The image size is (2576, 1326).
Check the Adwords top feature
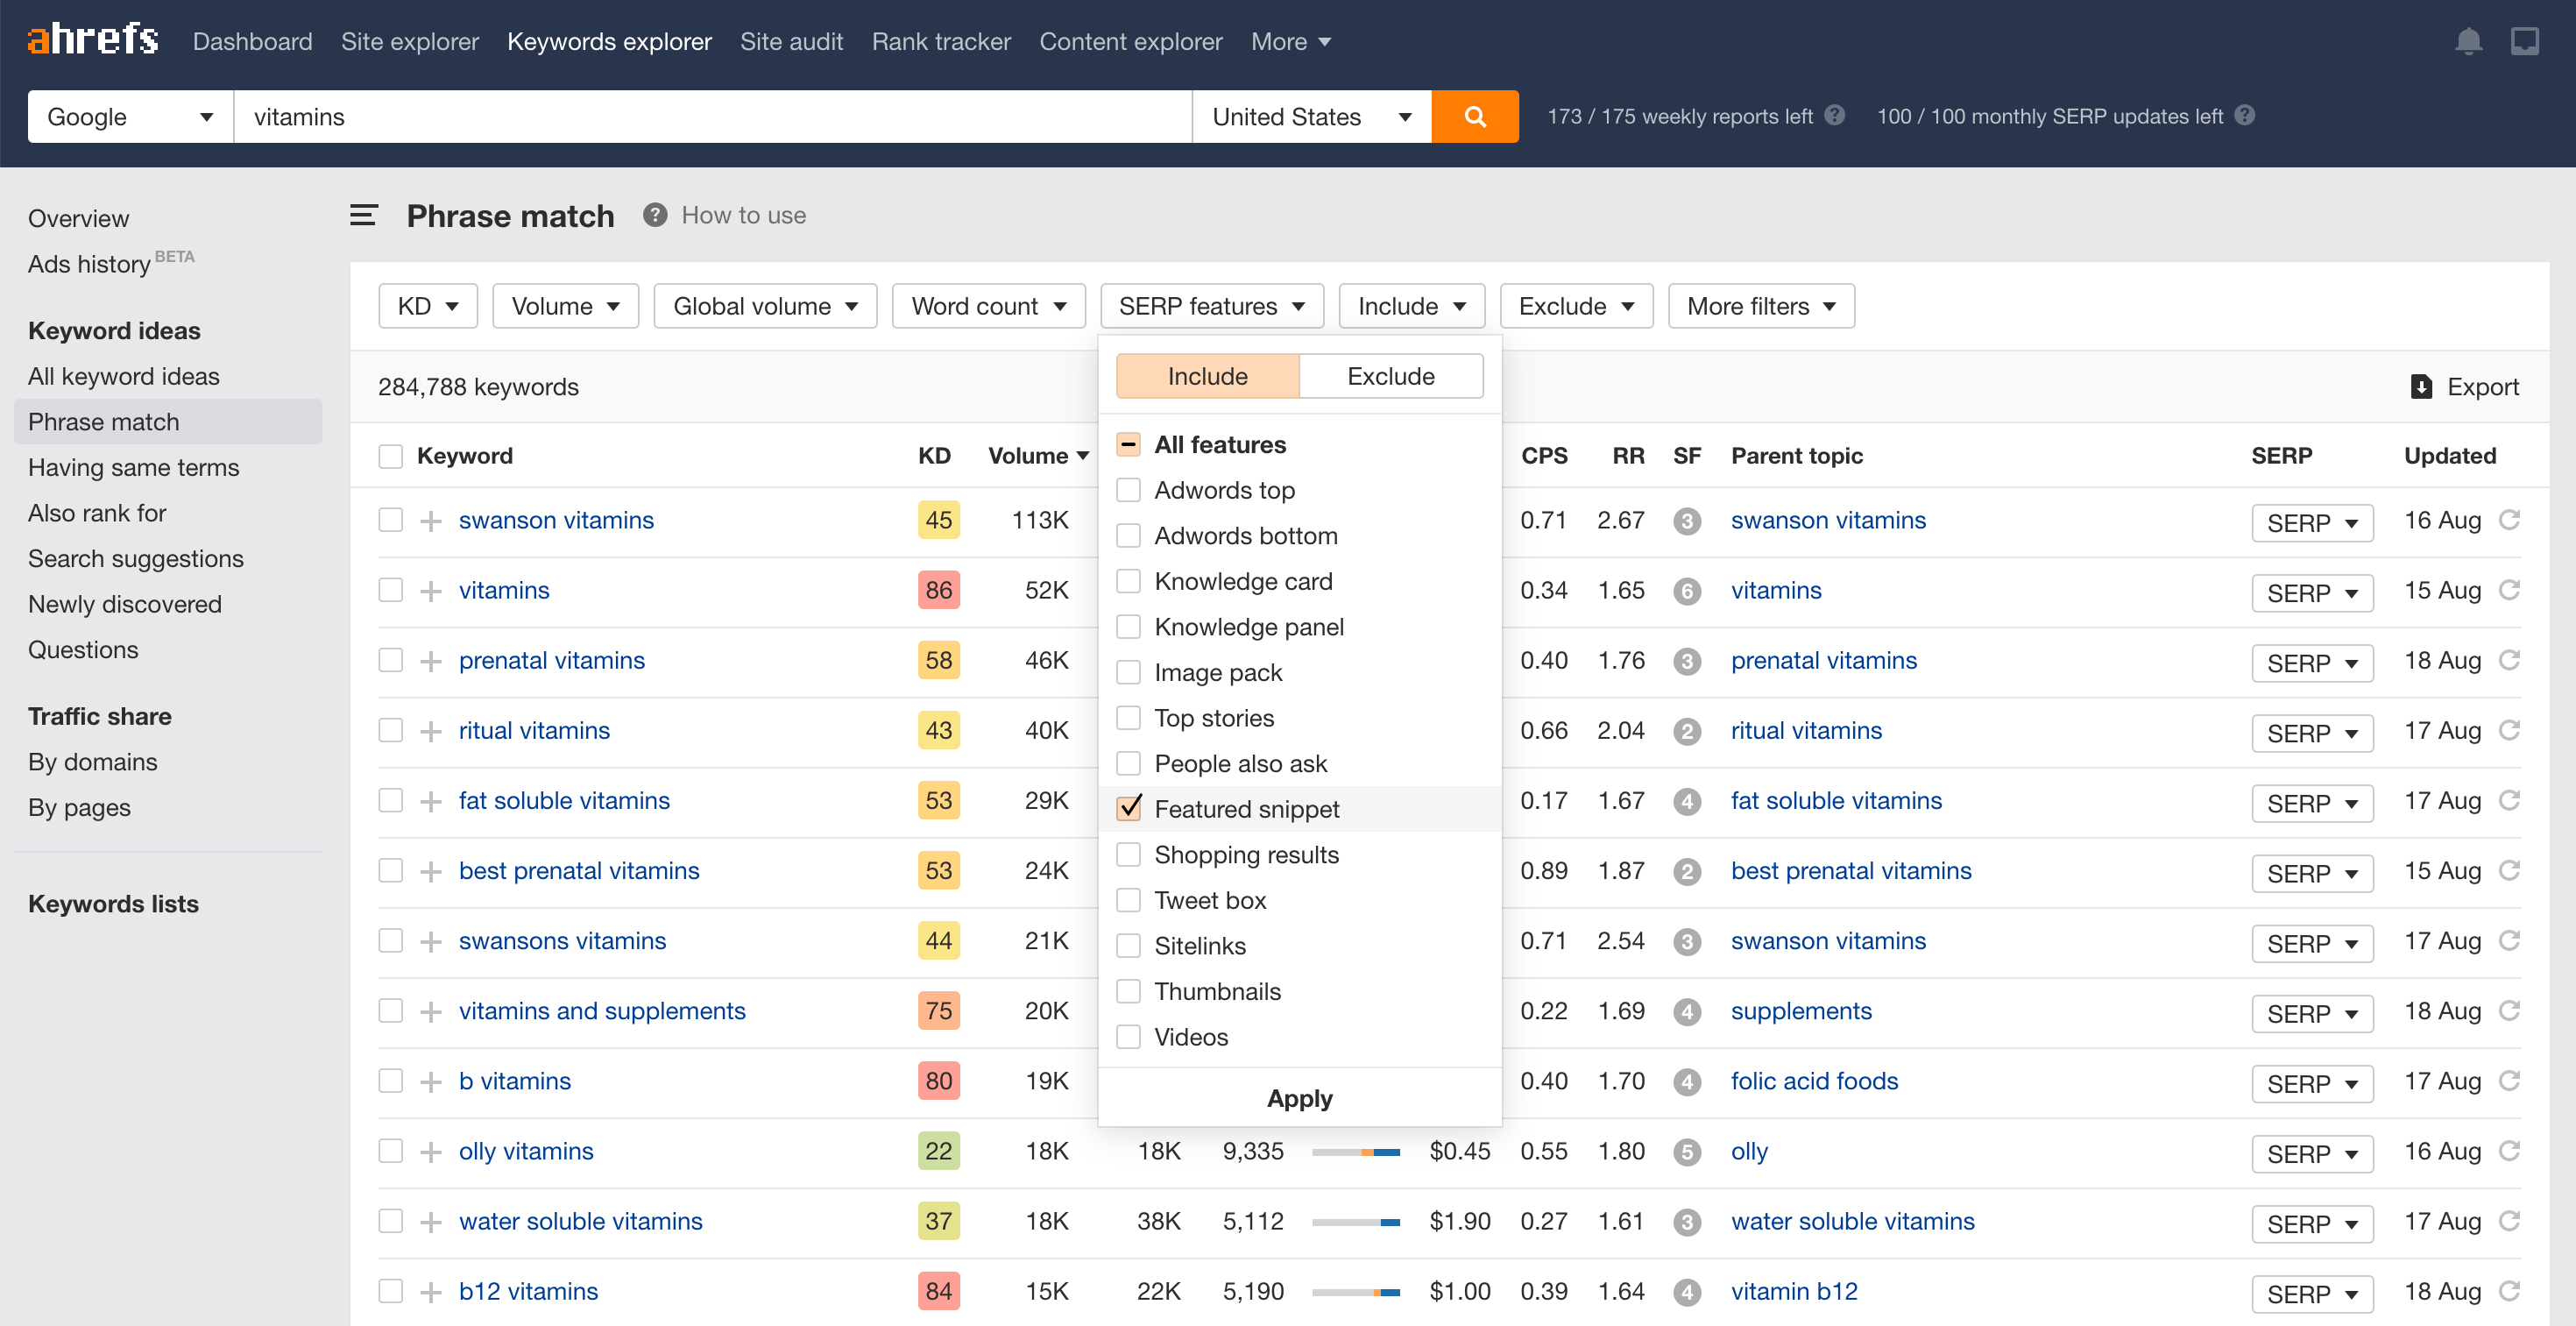(1128, 489)
